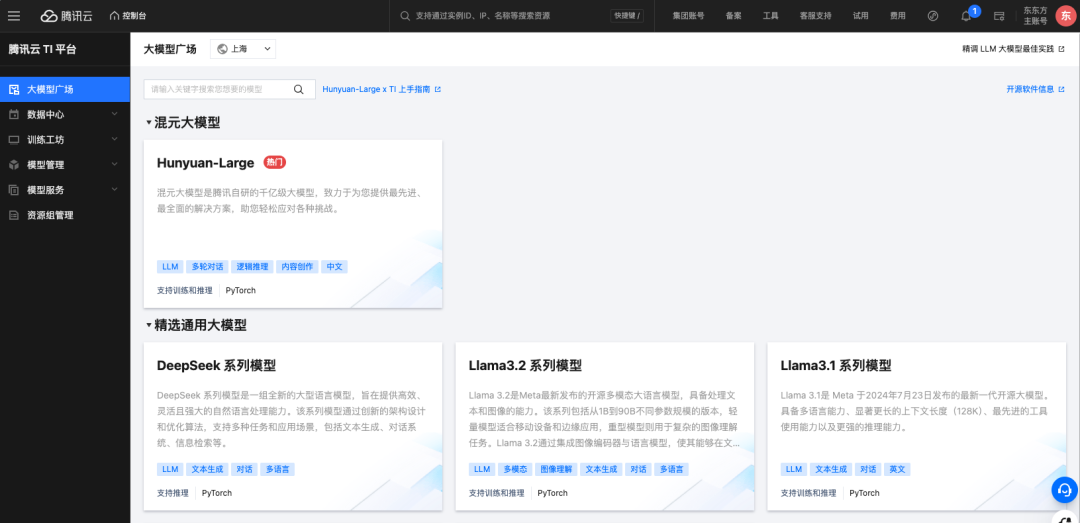Image resolution: width=1080 pixels, height=523 pixels.
Task: Open the Hunyuan-Large x TI 上手指南 link
Action: tap(376, 90)
